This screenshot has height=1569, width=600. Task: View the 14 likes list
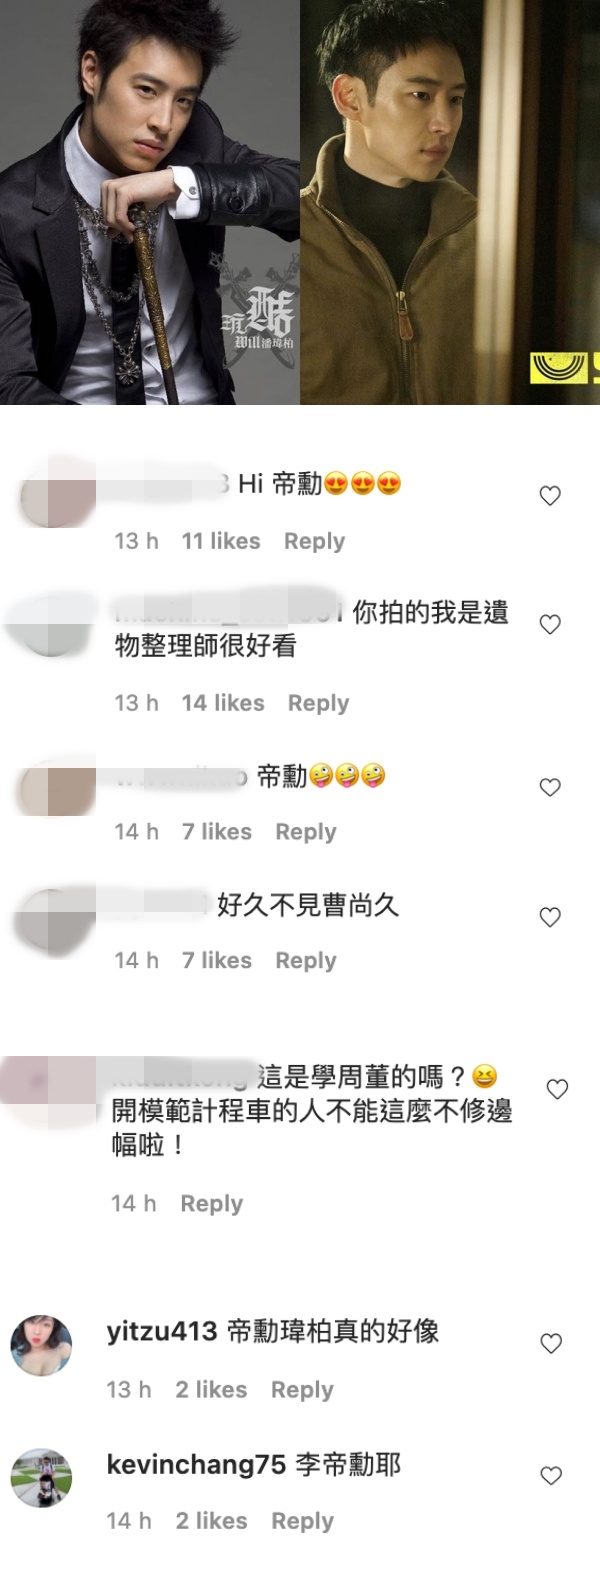[223, 703]
